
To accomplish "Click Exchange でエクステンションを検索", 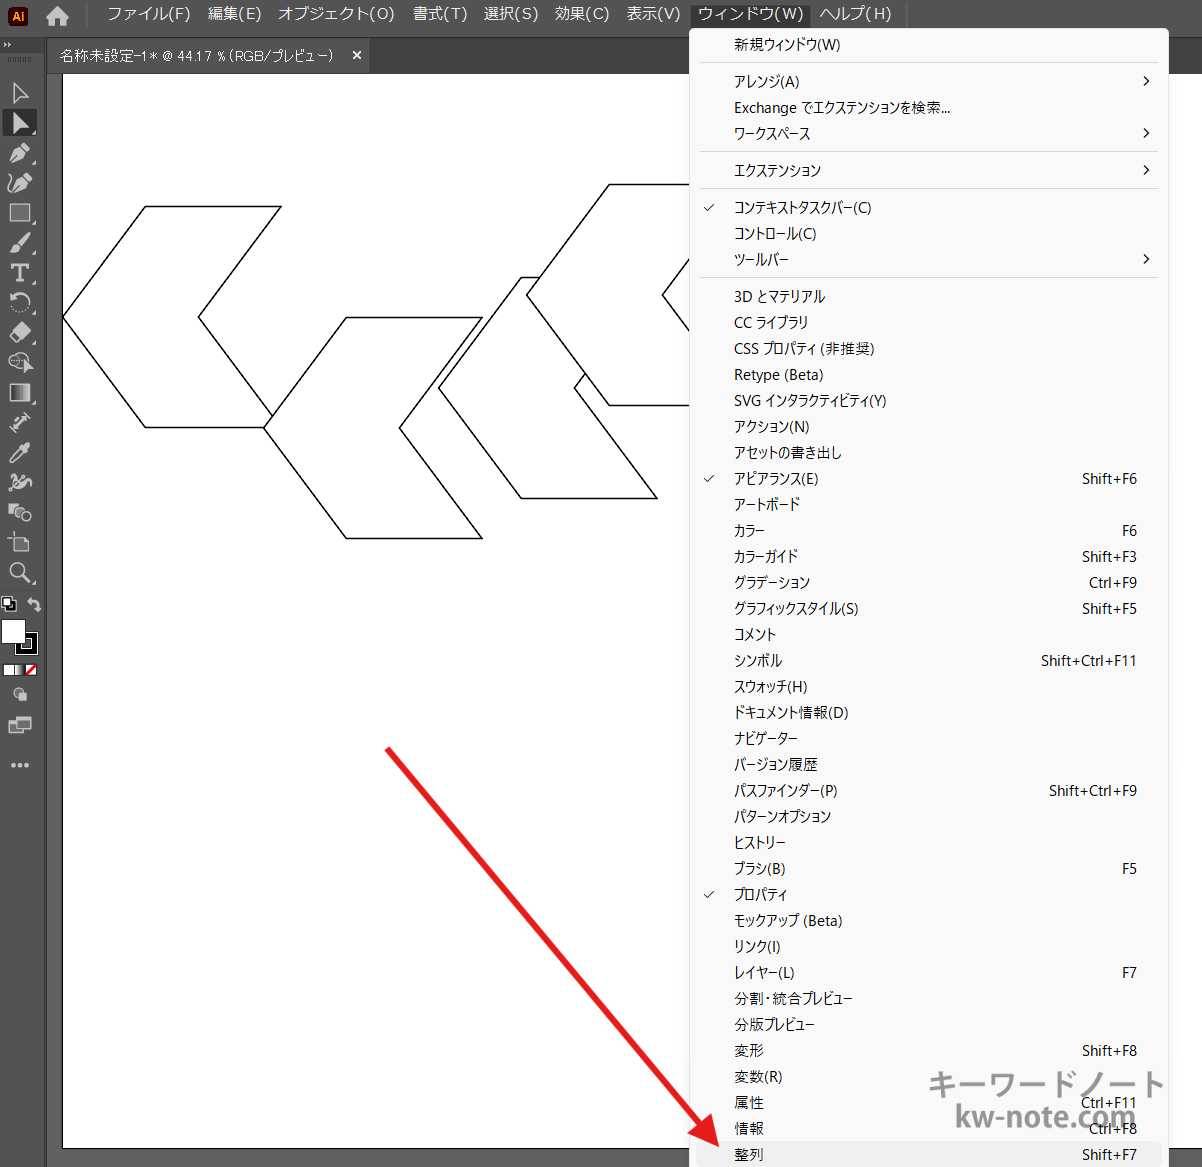I will [842, 108].
